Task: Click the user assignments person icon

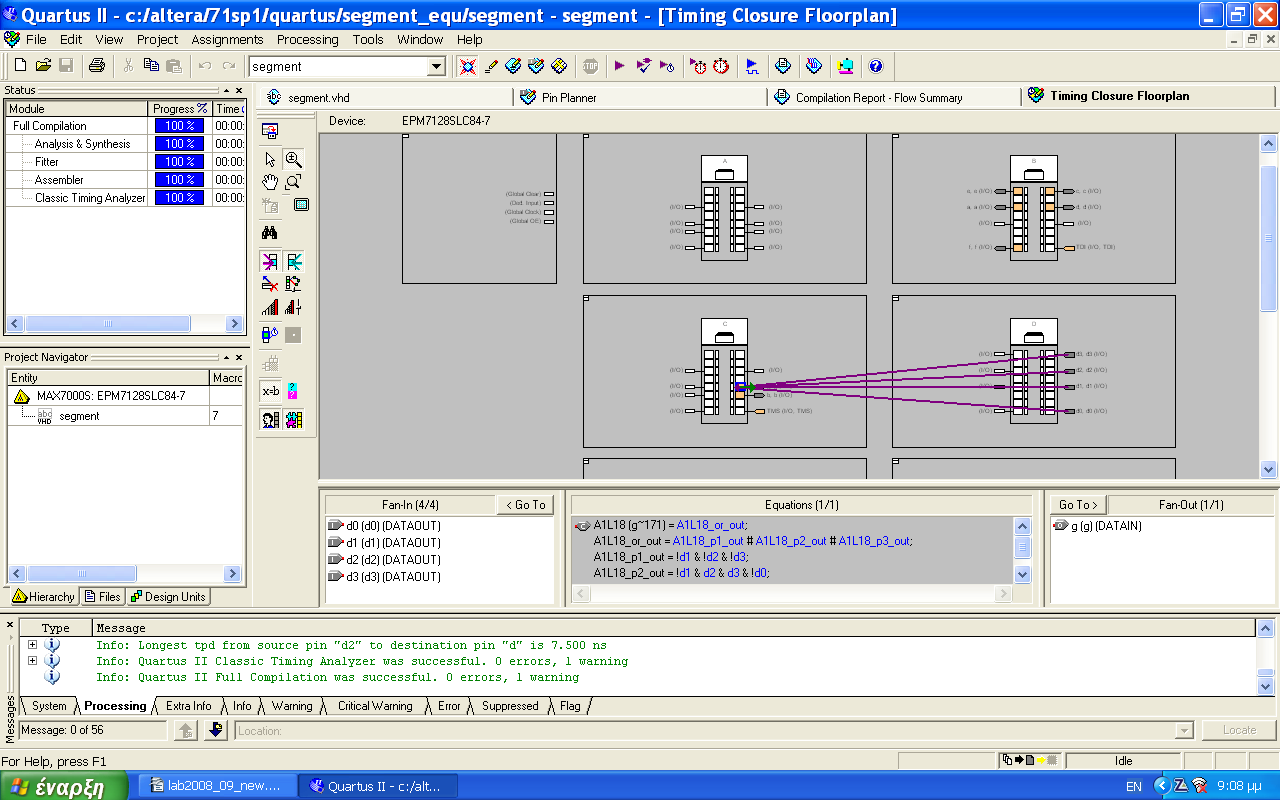Action: tap(270, 420)
